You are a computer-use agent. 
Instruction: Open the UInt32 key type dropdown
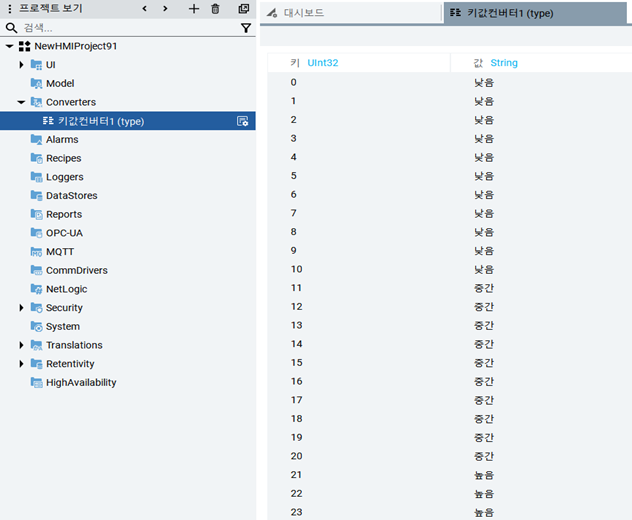point(323,63)
